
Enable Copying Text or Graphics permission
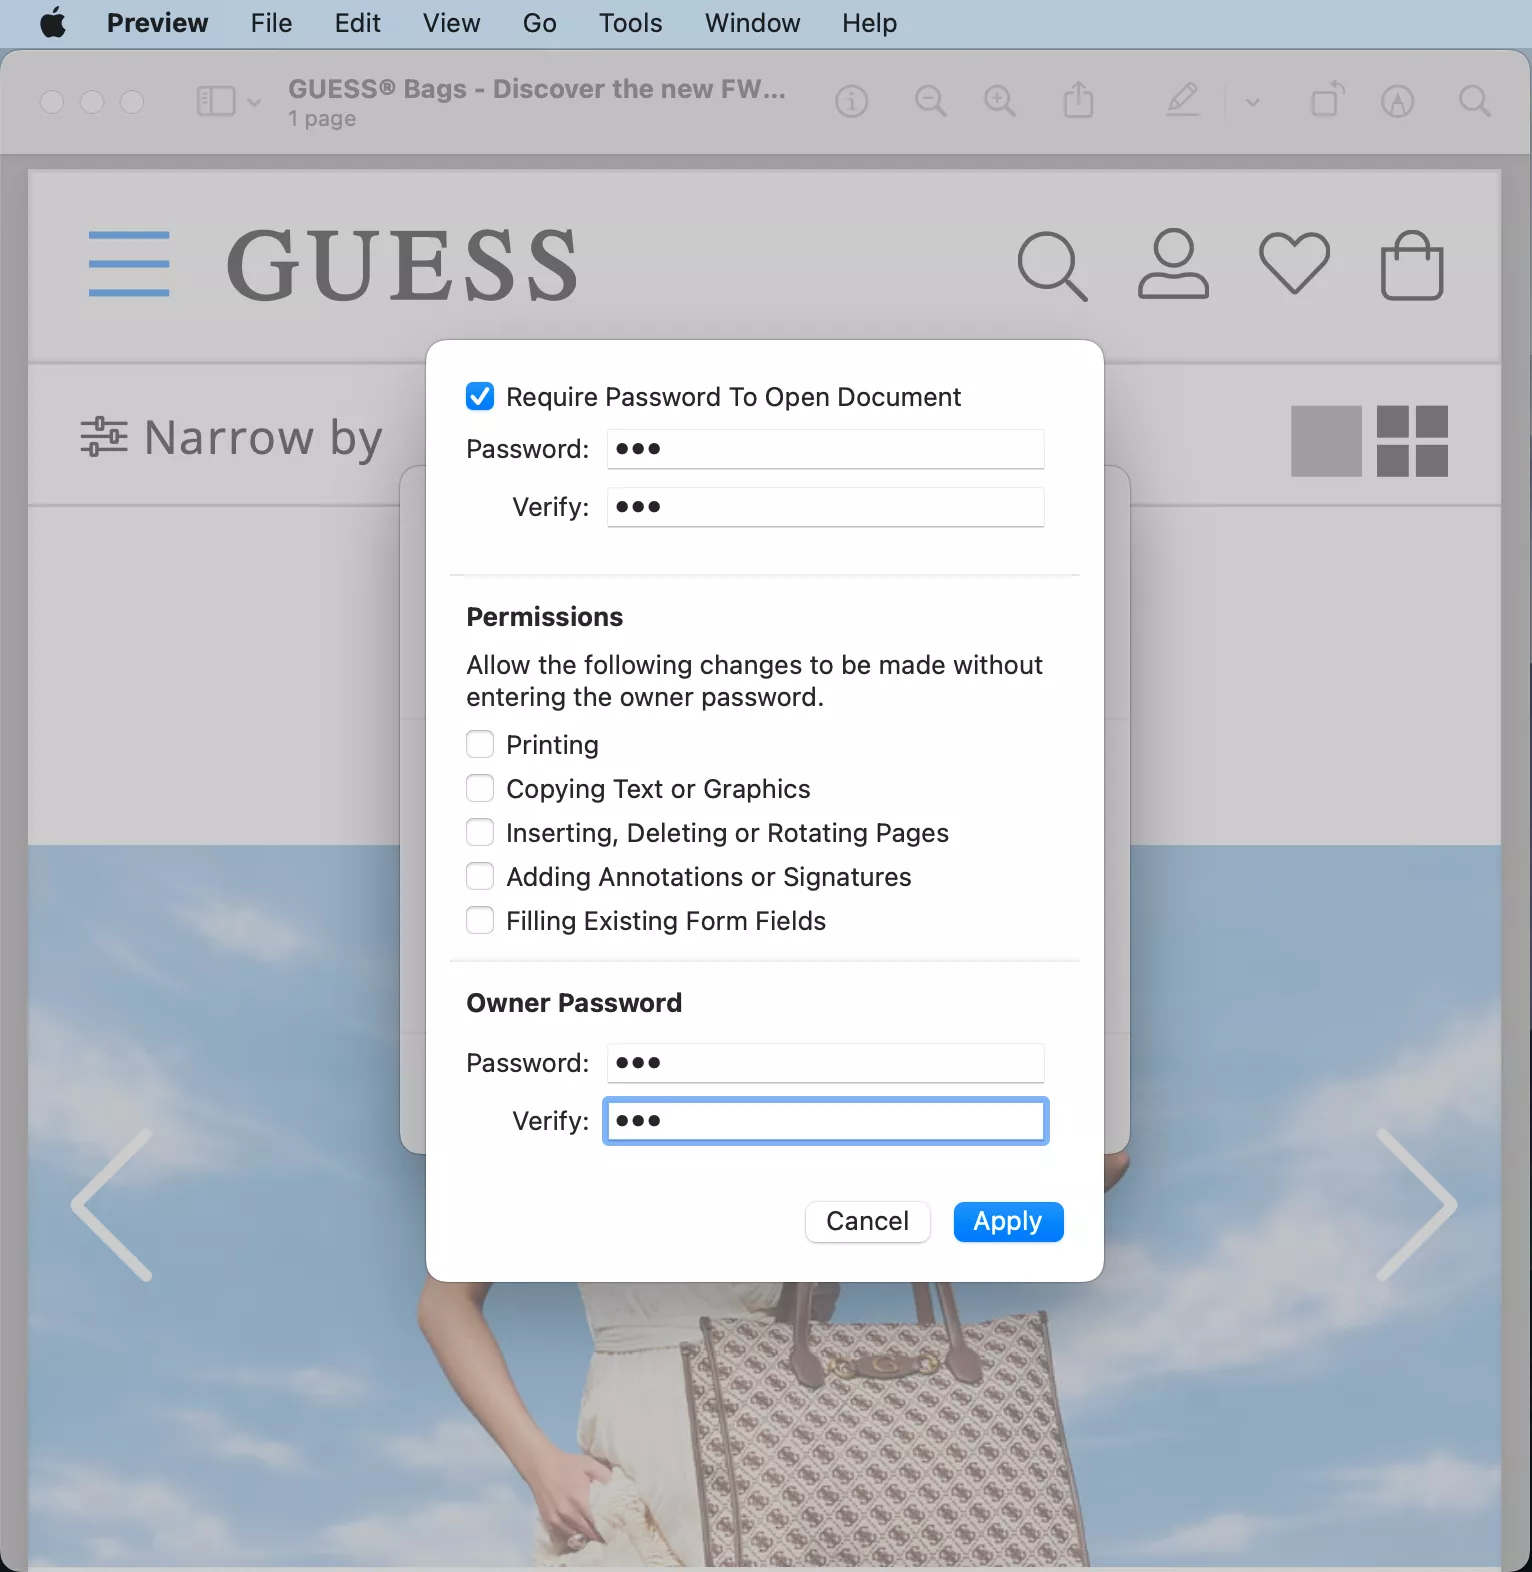coord(480,788)
